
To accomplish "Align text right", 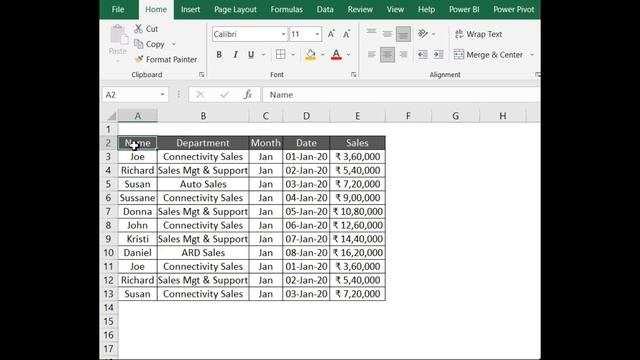I will tap(403, 54).
